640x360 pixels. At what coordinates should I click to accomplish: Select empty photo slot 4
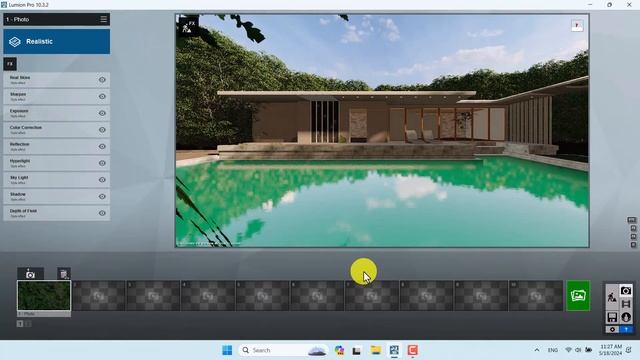[x=208, y=296]
